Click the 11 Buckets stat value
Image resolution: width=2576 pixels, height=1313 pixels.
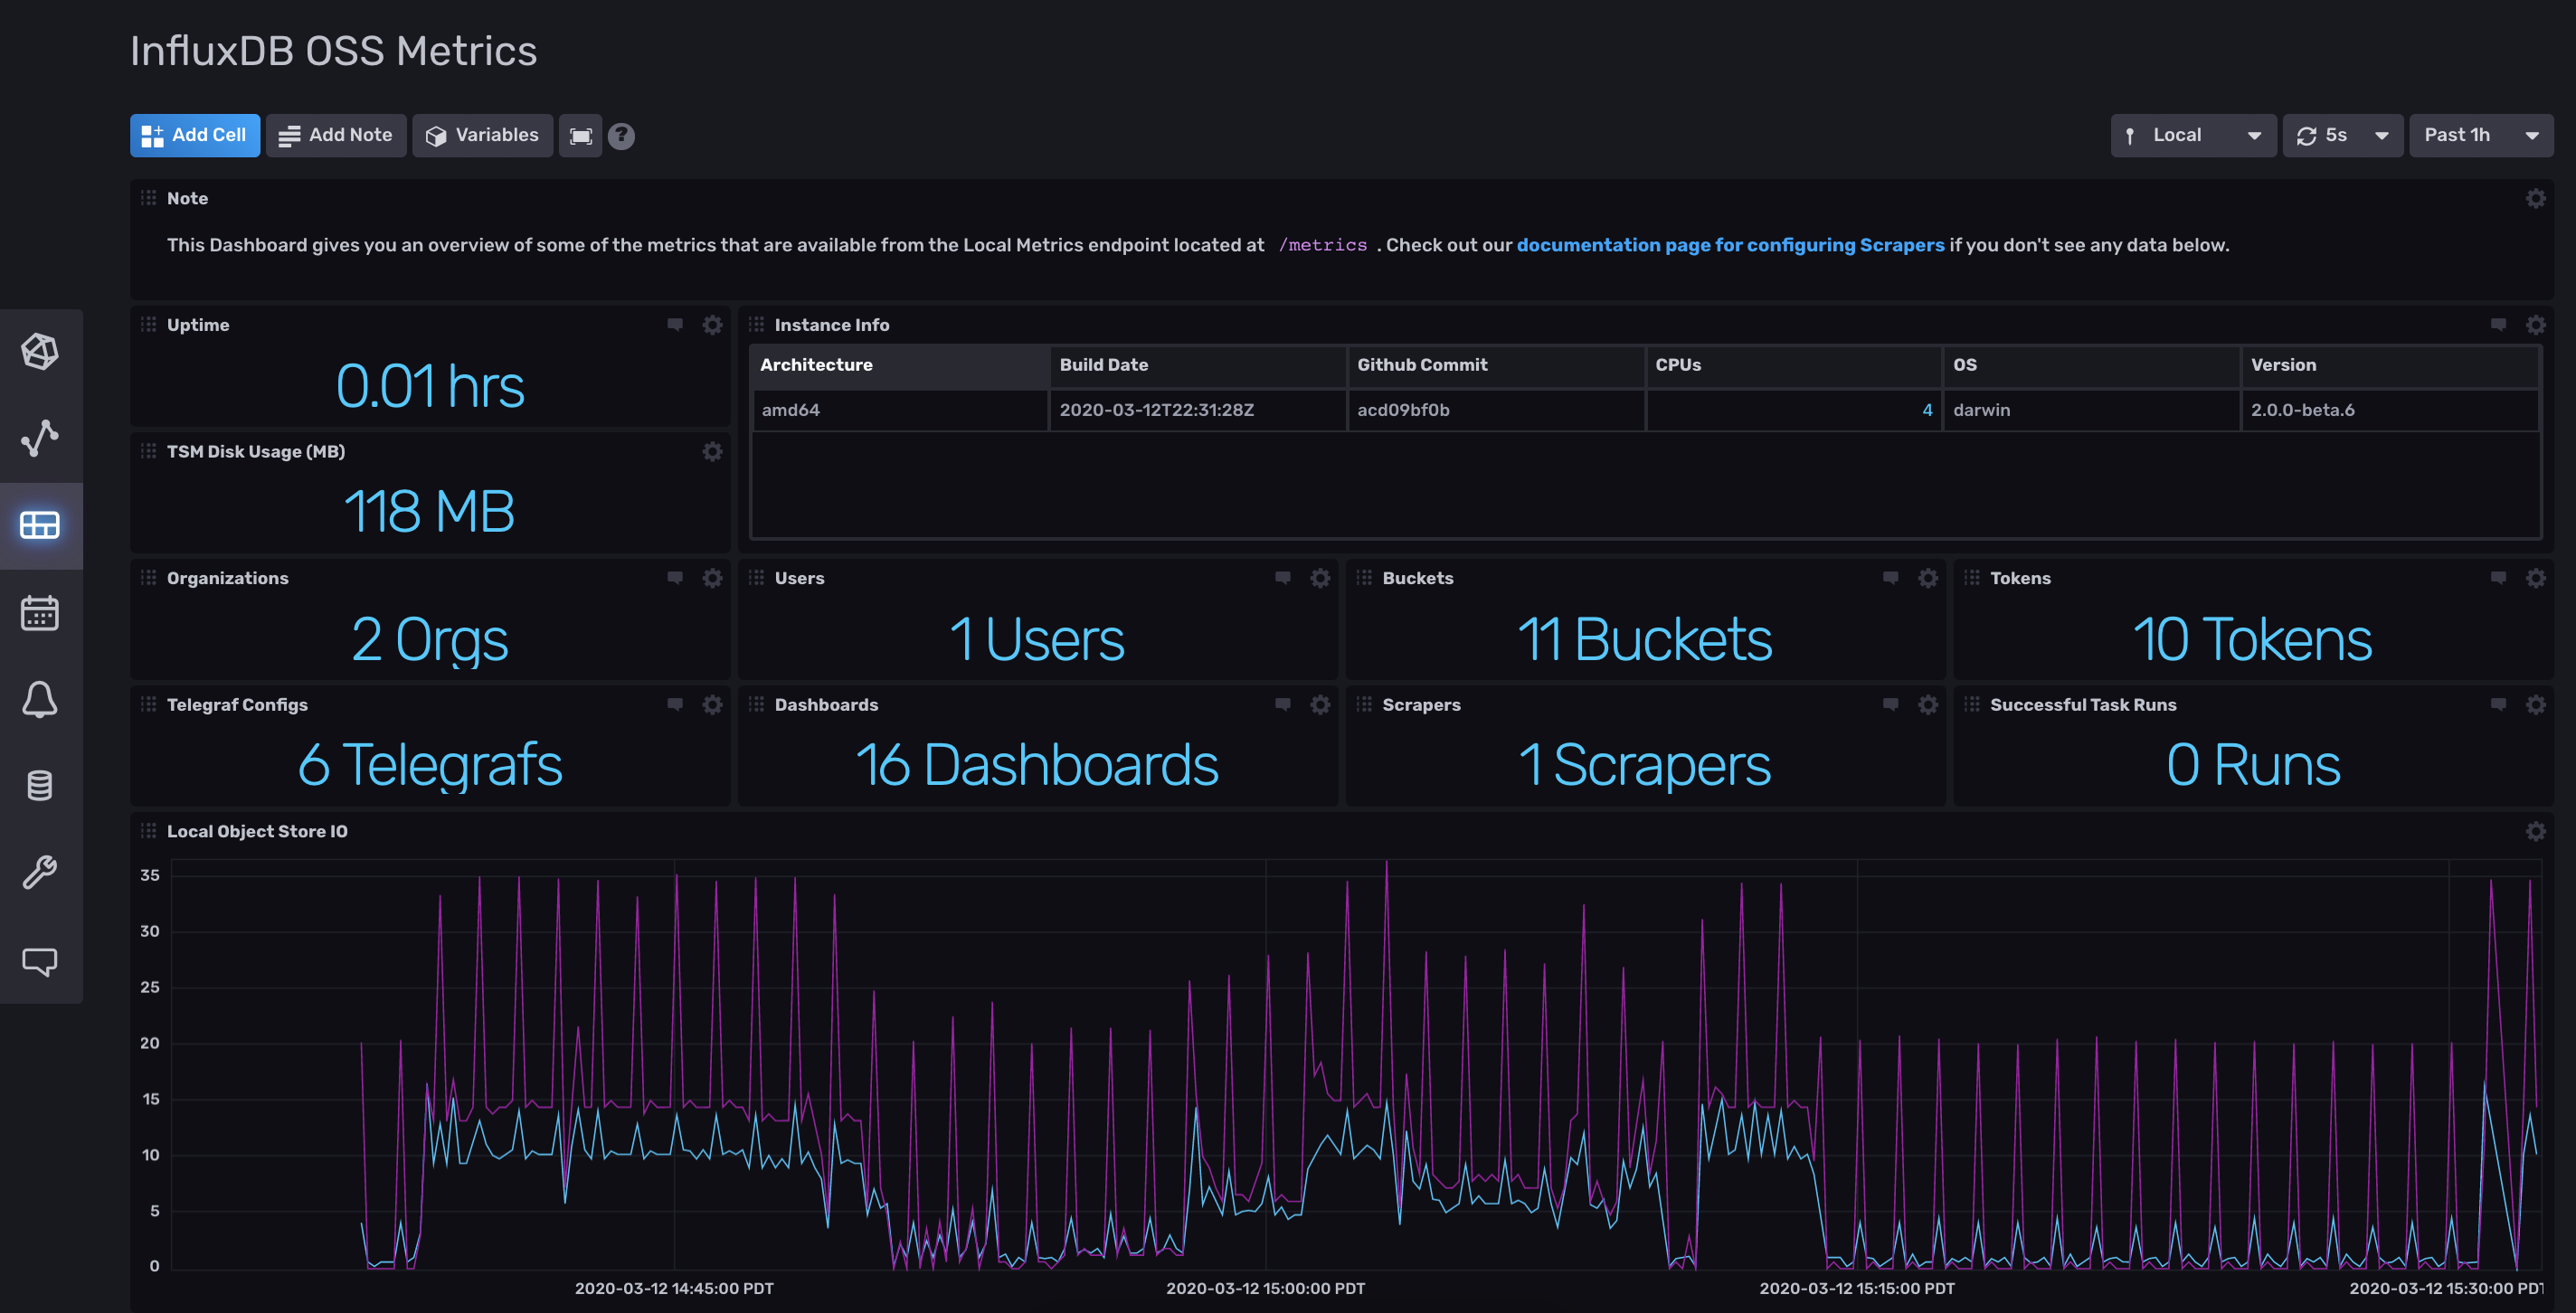point(1645,639)
